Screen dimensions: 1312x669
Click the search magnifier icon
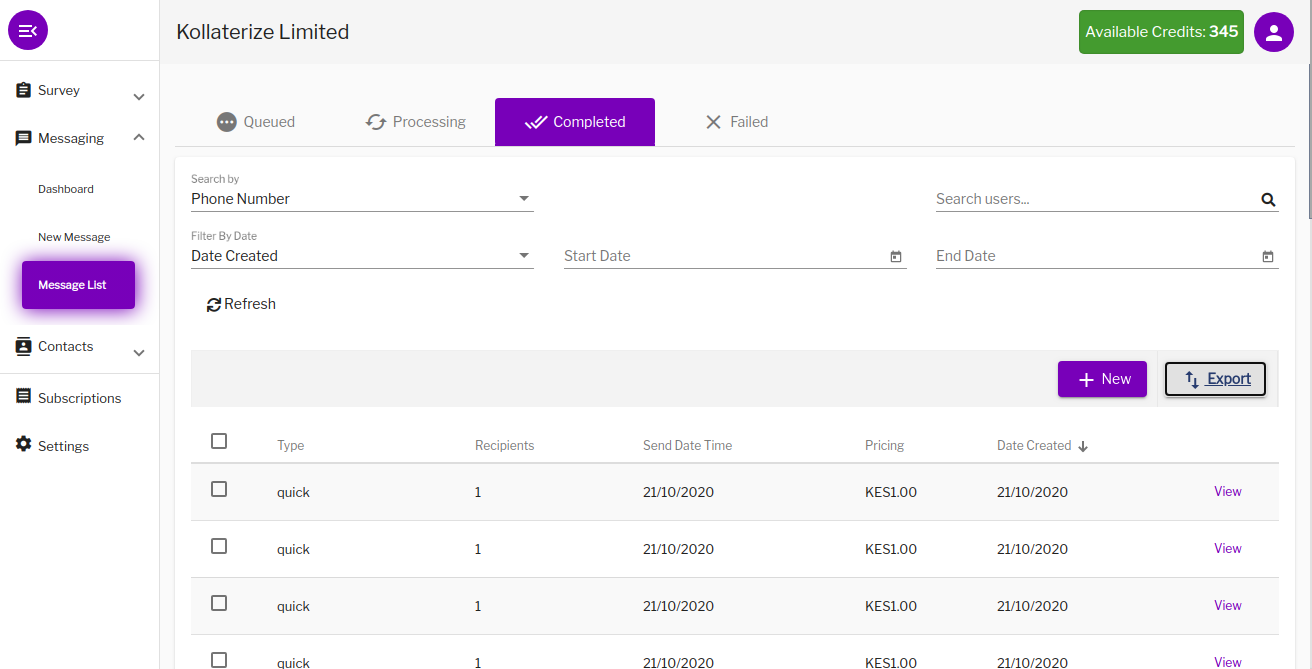[1268, 200]
